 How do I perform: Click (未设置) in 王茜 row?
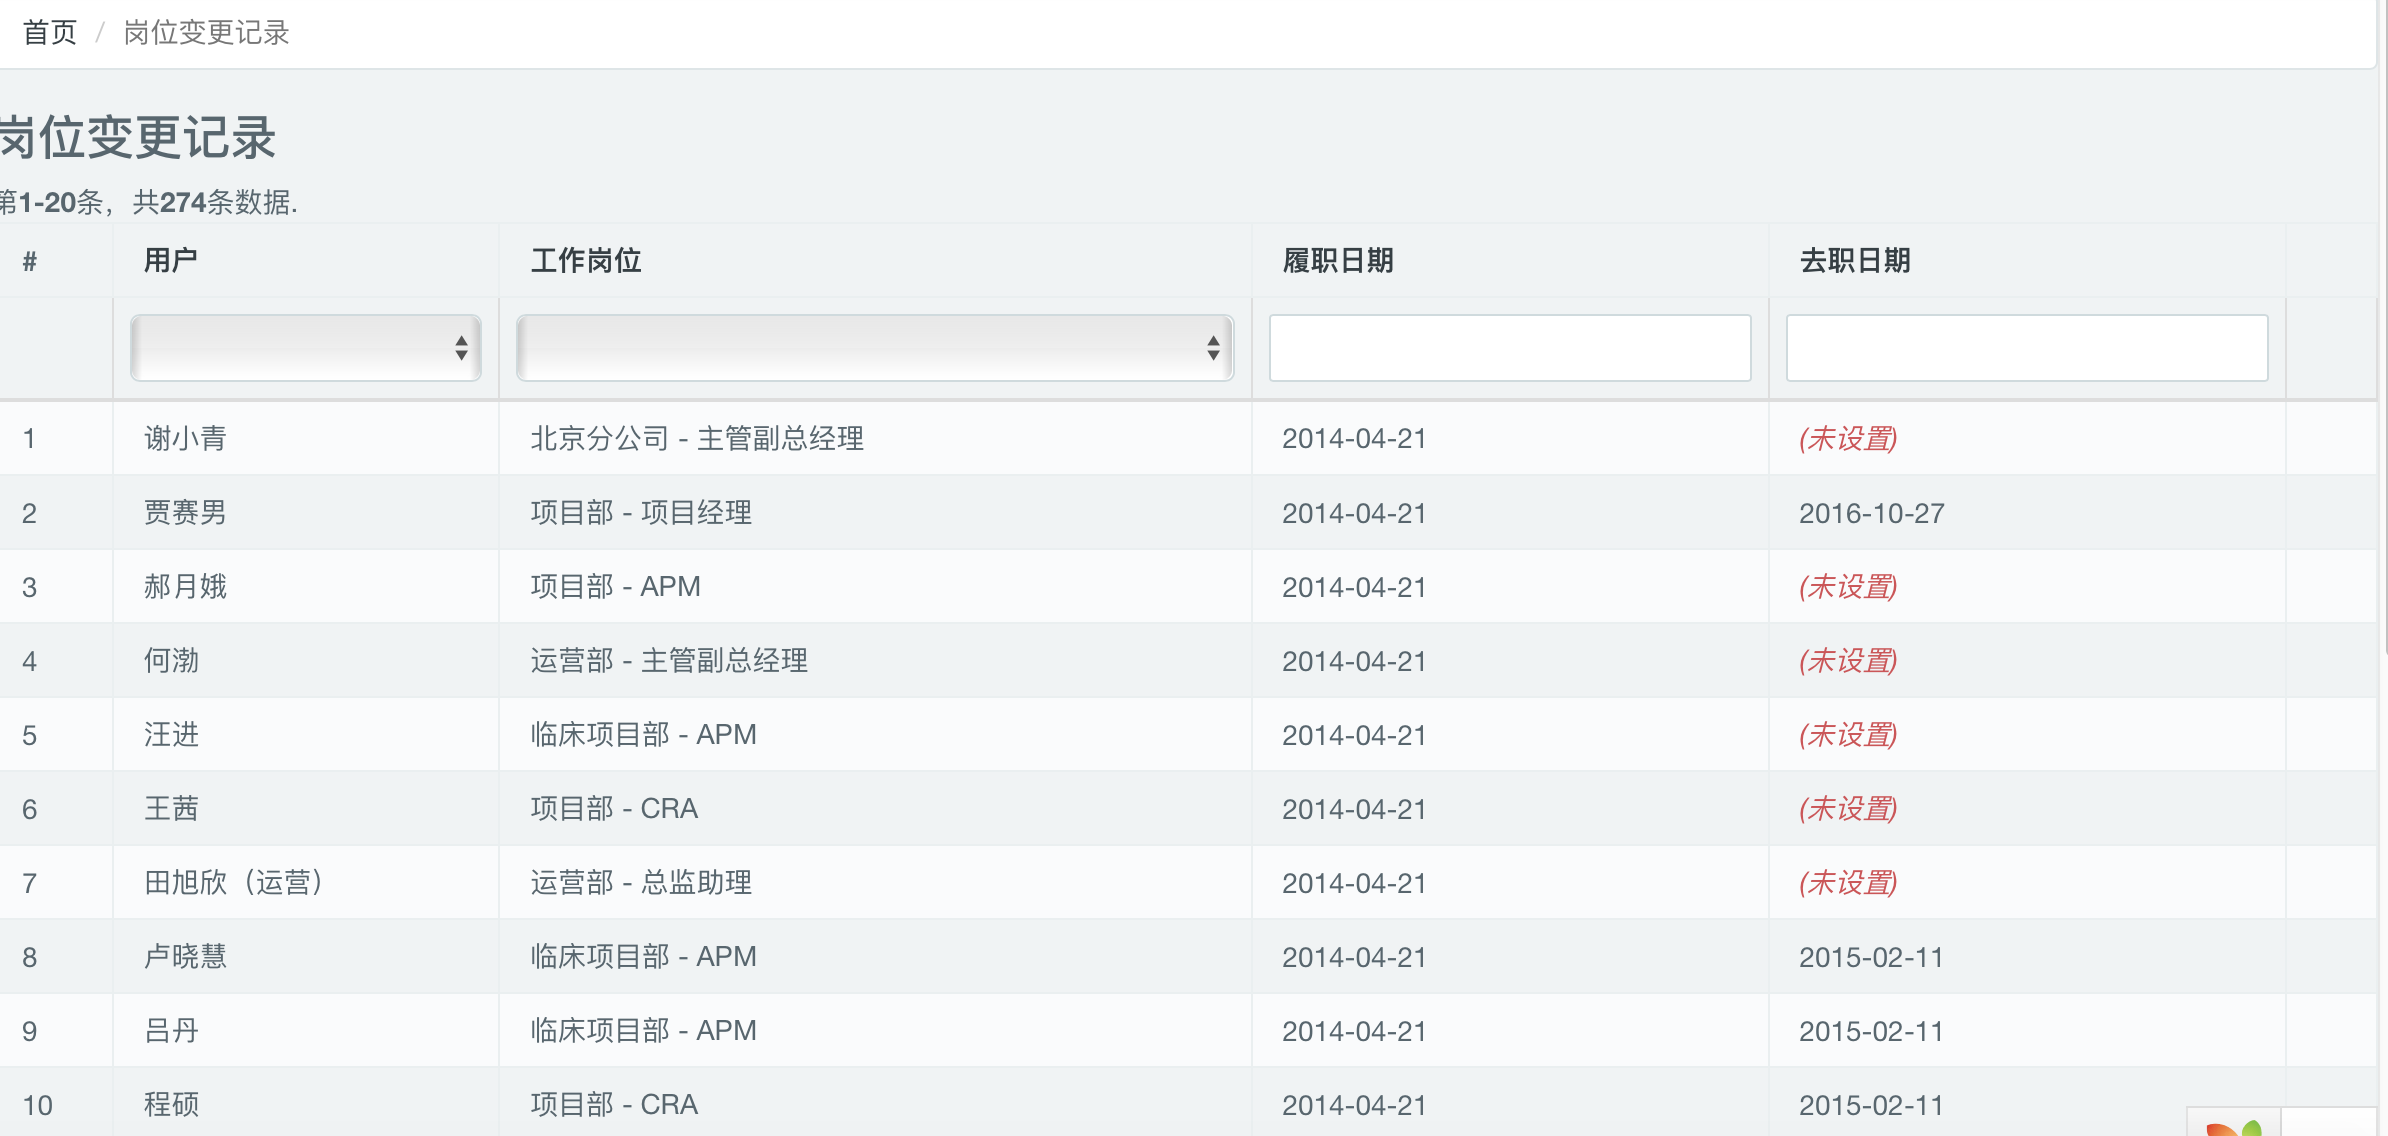click(x=1848, y=808)
